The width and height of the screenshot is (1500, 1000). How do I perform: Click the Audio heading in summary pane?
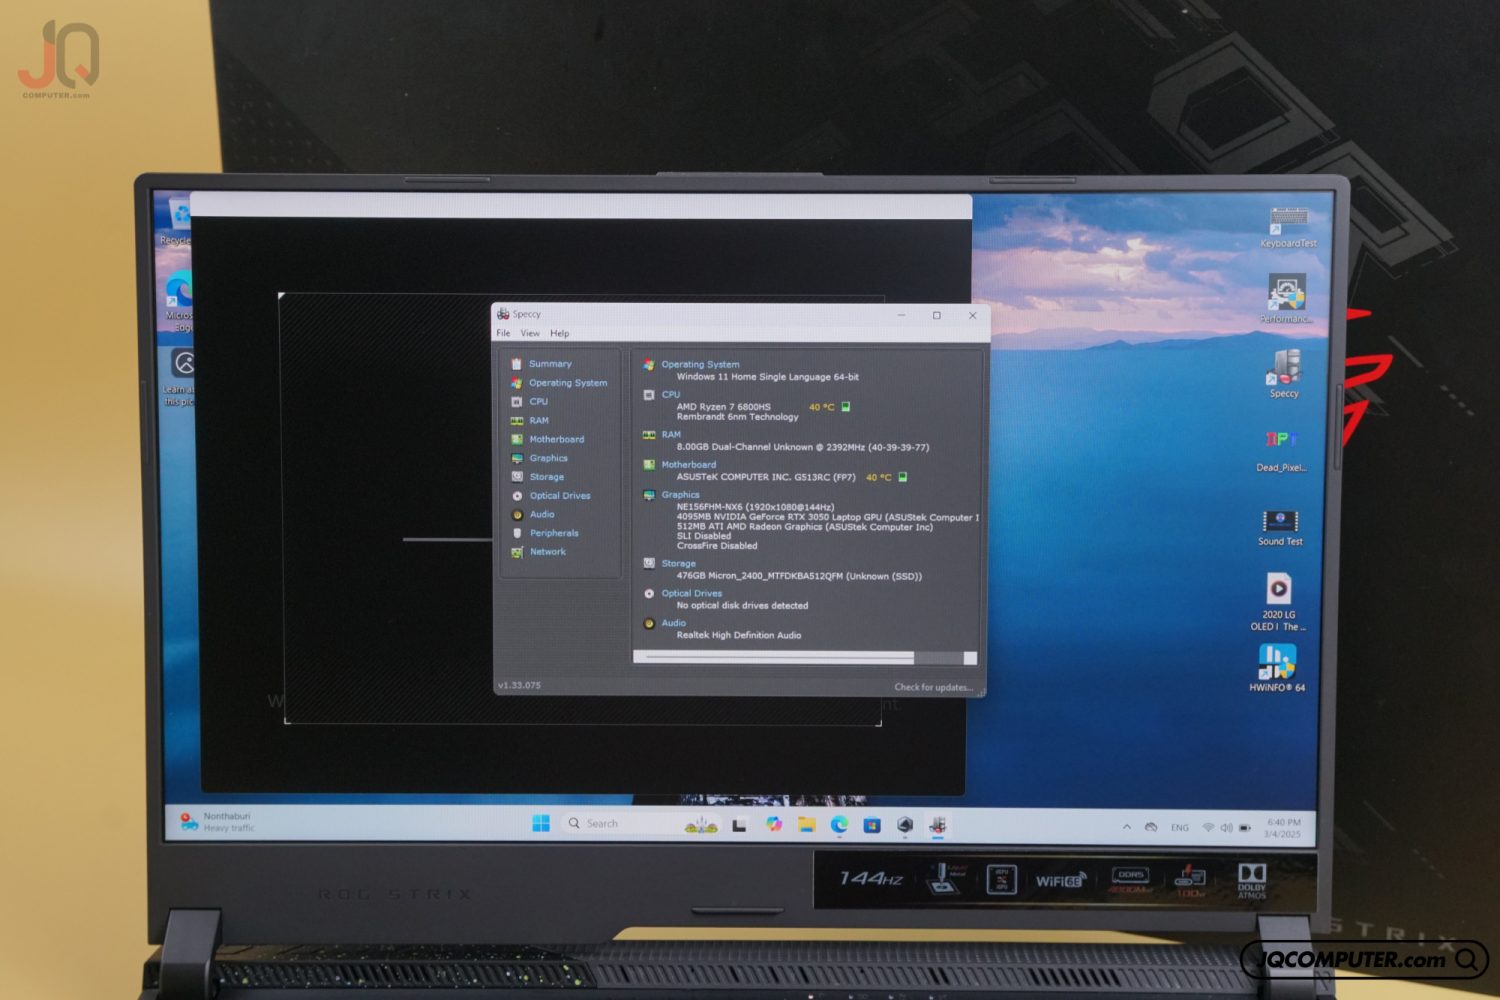pos(673,623)
